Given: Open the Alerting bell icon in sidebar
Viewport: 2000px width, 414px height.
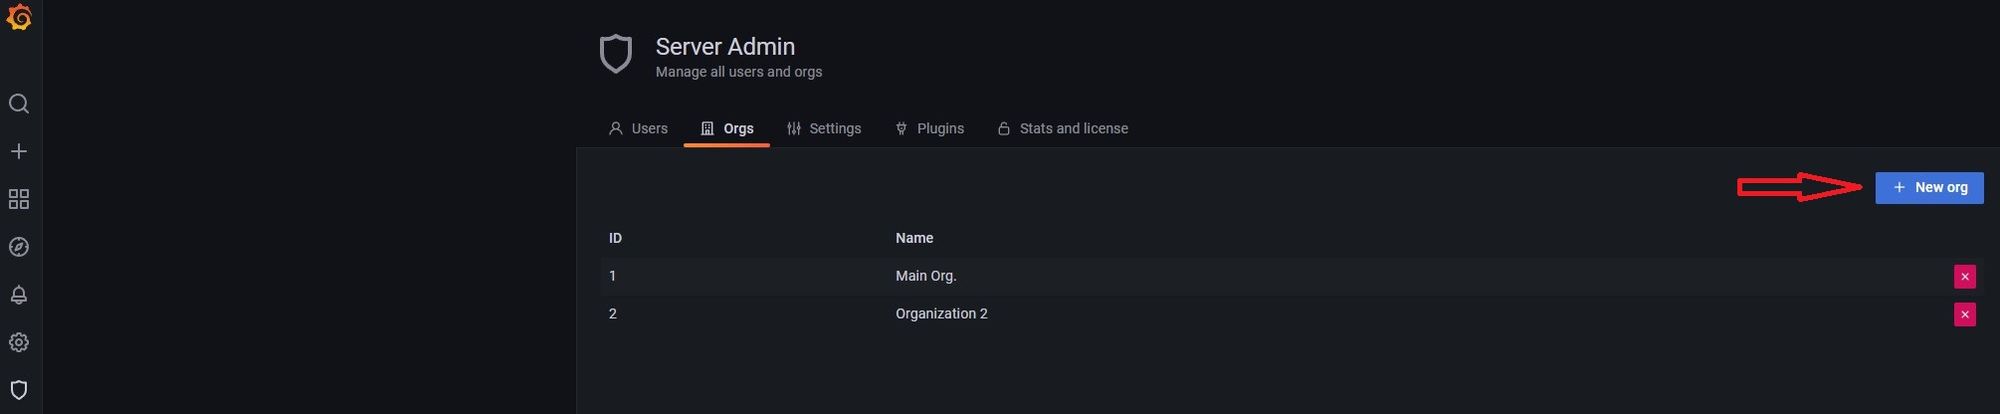Looking at the screenshot, I should click(19, 295).
